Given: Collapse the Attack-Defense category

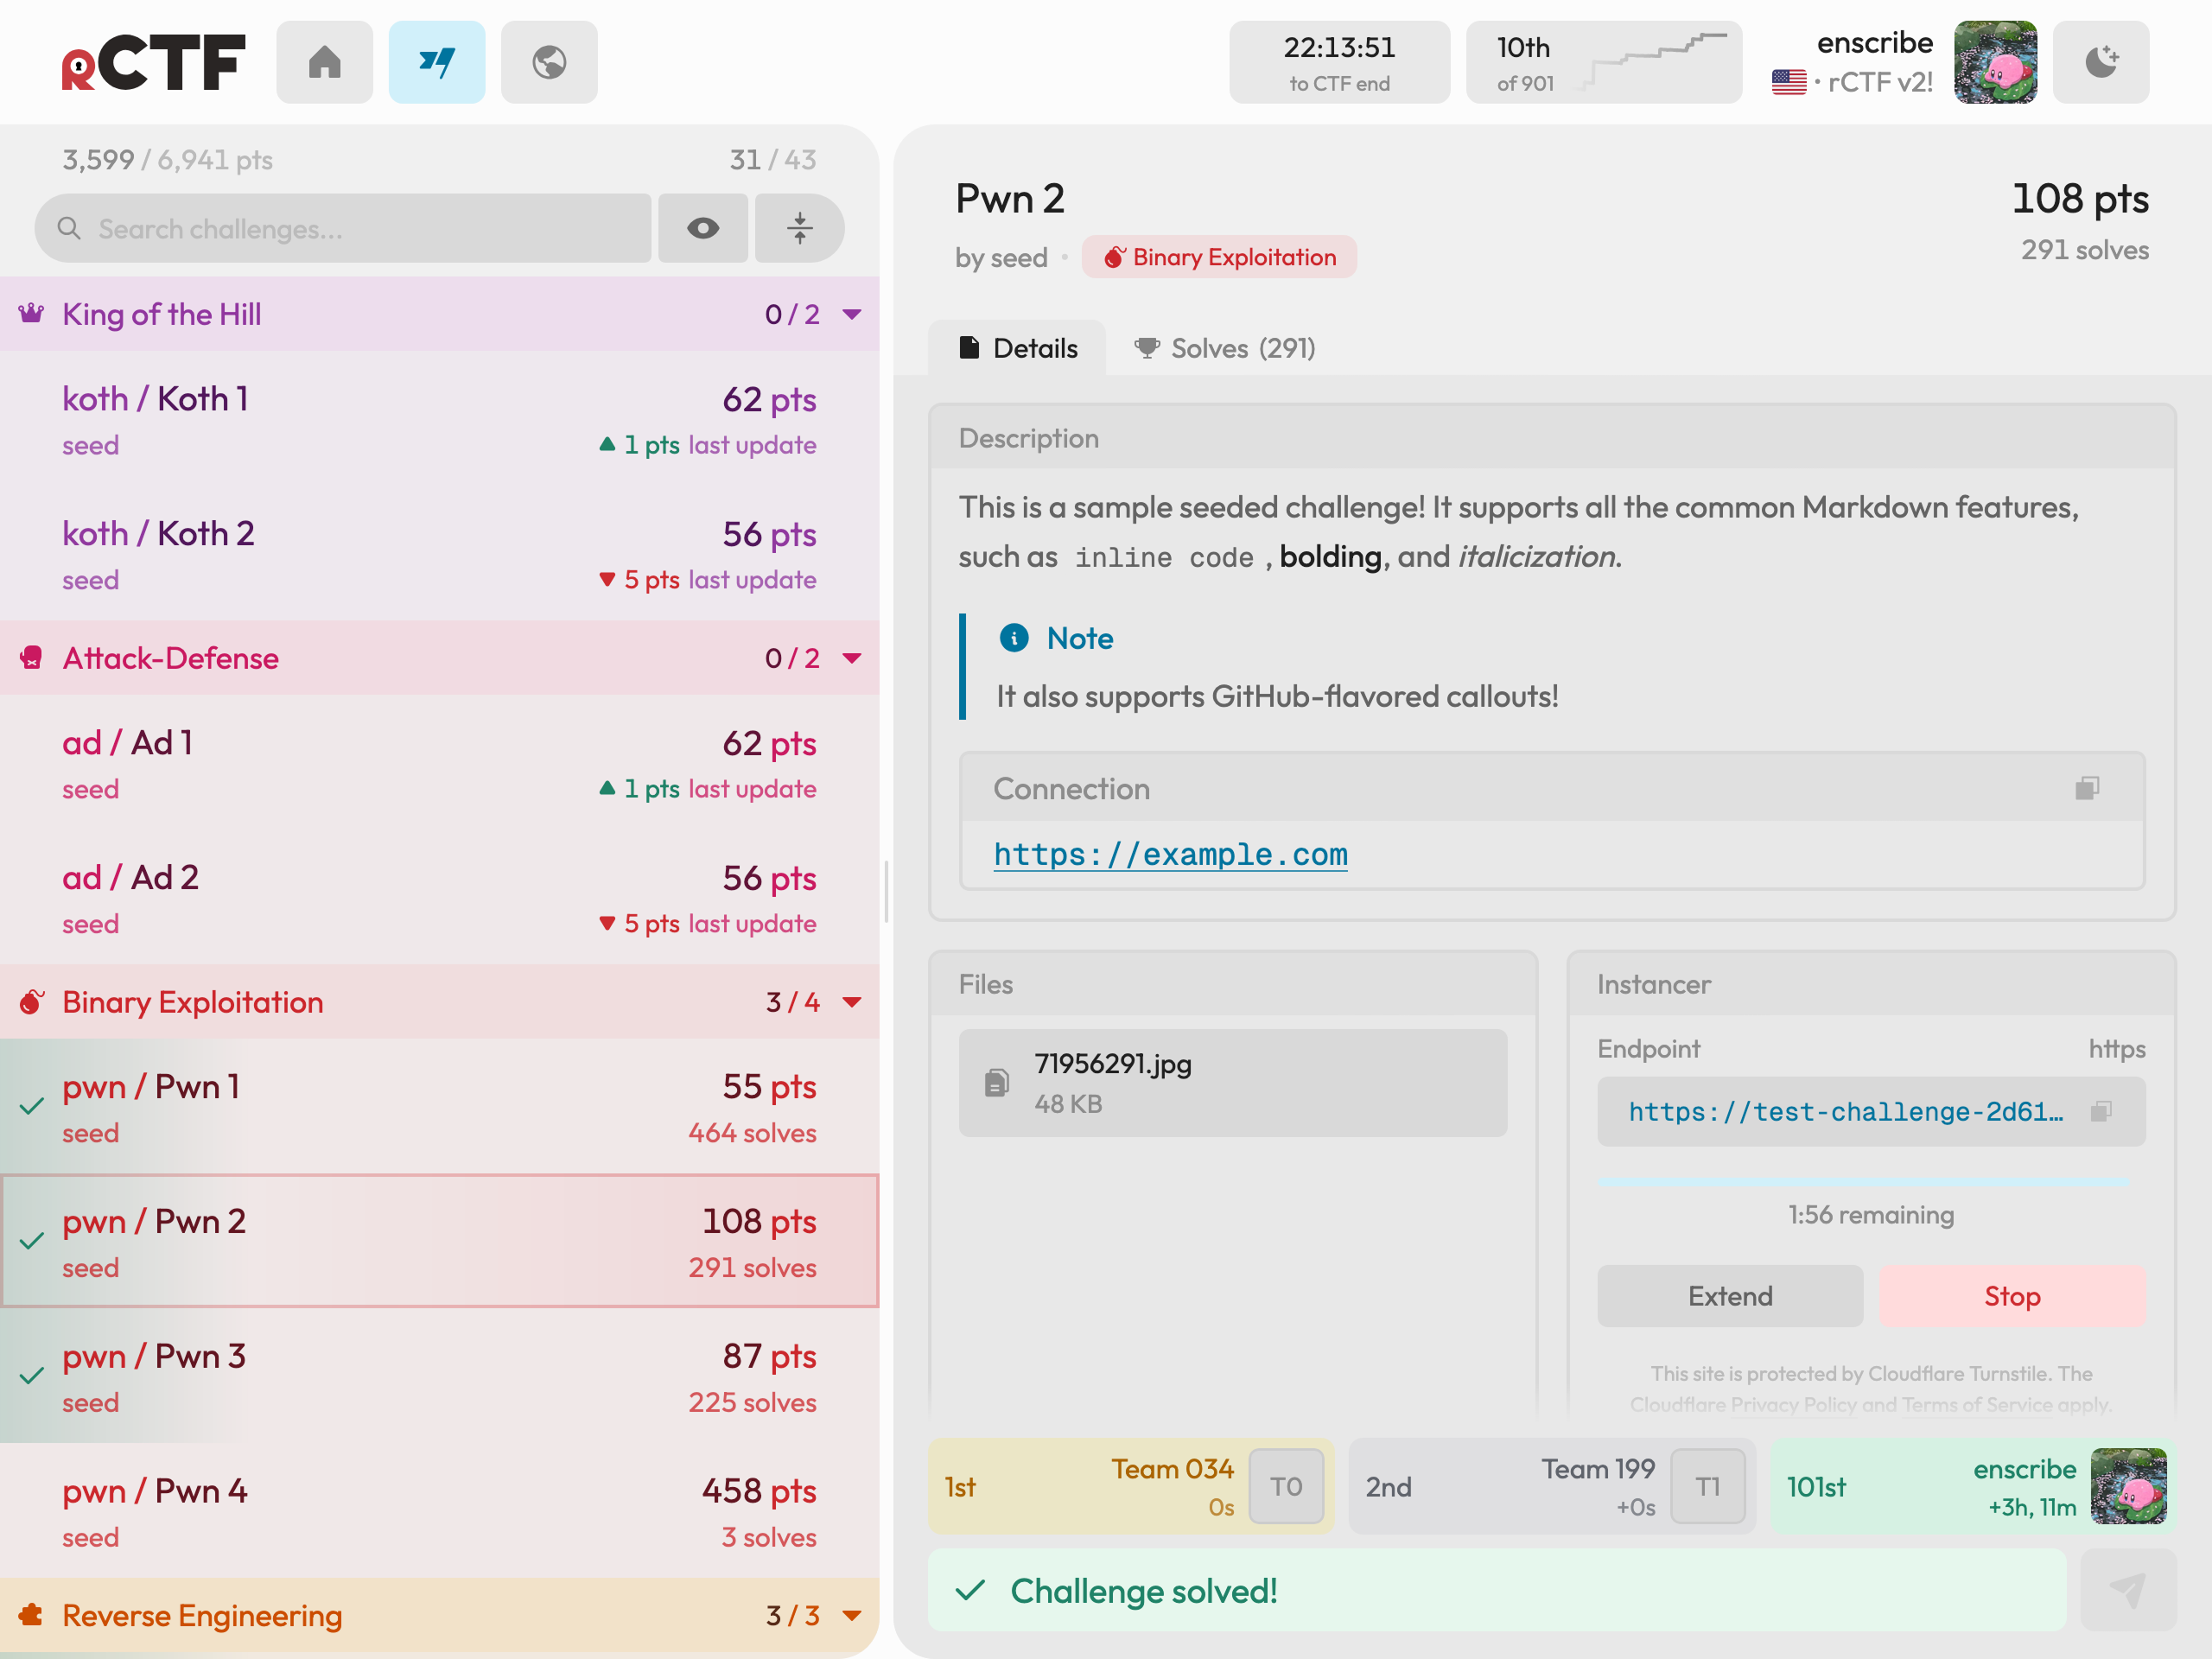Looking at the screenshot, I should 852,658.
